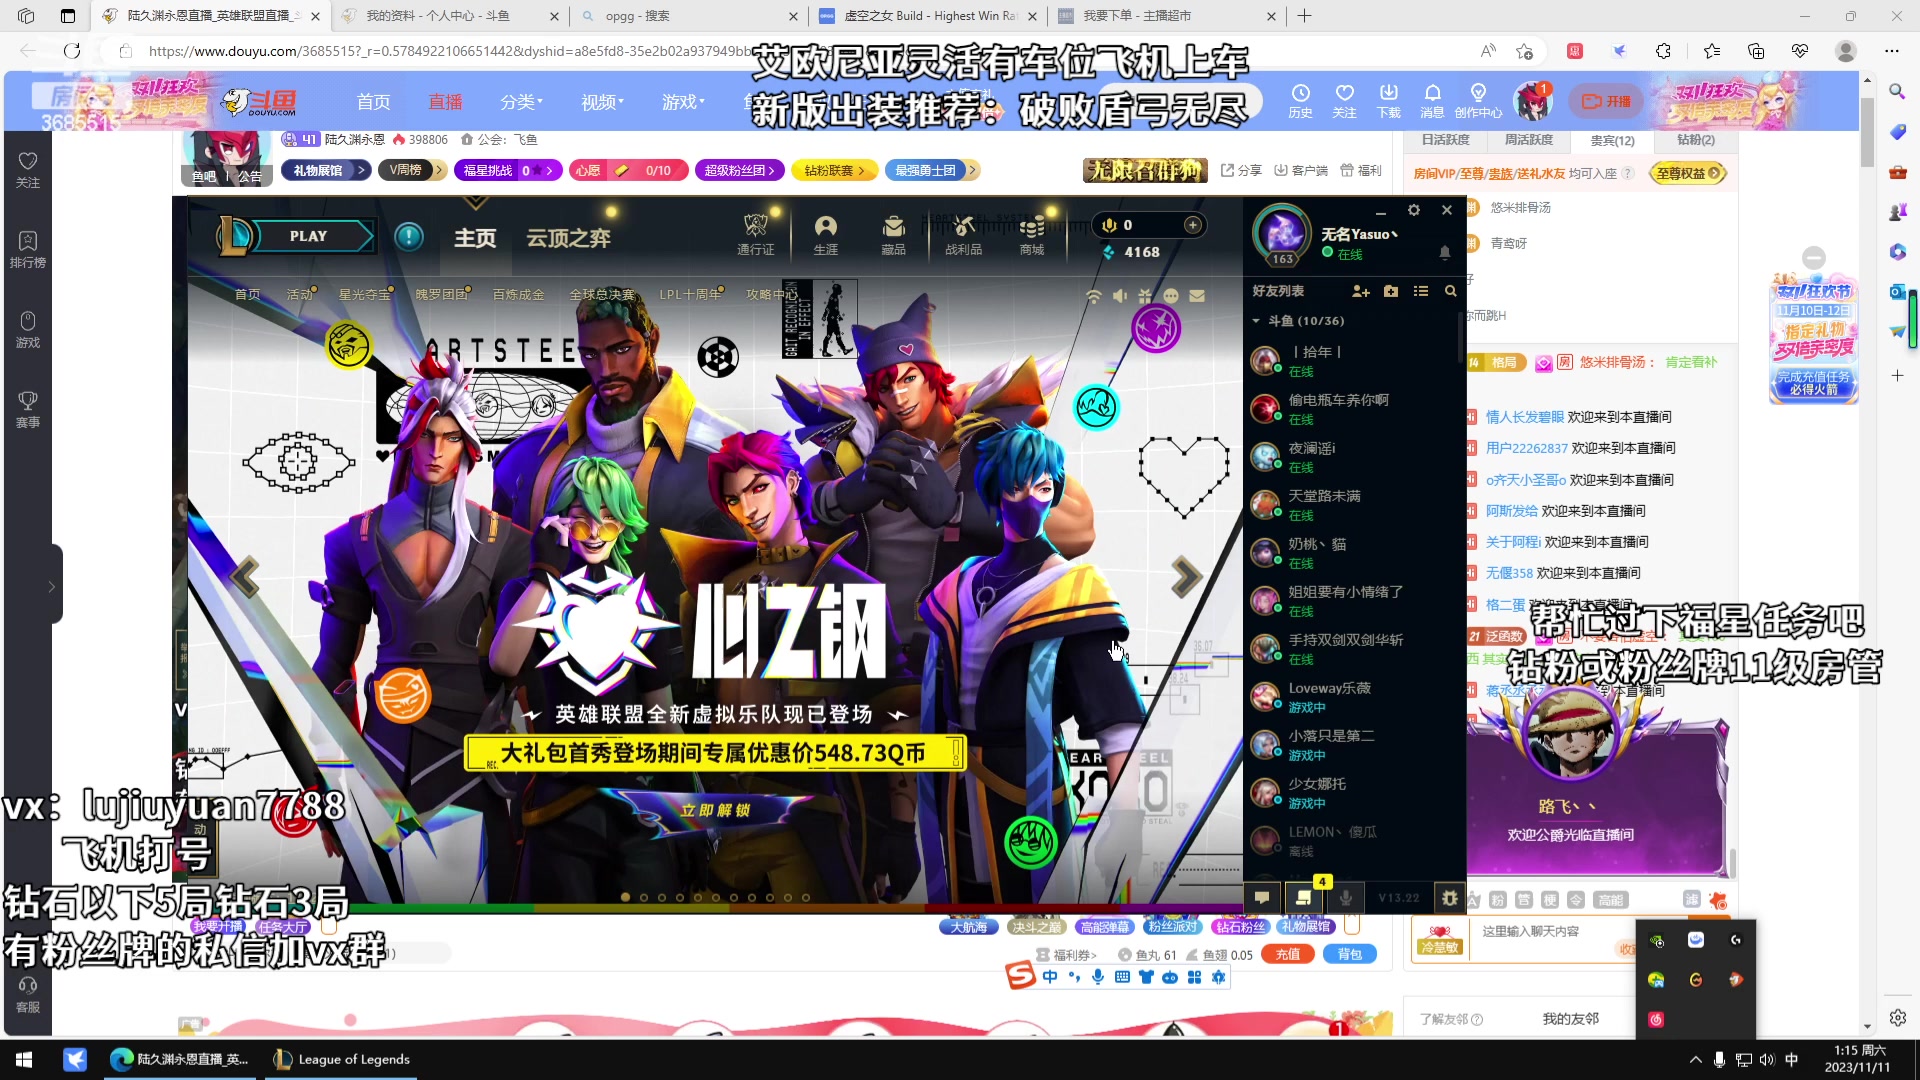The height and width of the screenshot is (1080, 1920).
Task: Purchase RP with the plus button
Action: click(1192, 225)
